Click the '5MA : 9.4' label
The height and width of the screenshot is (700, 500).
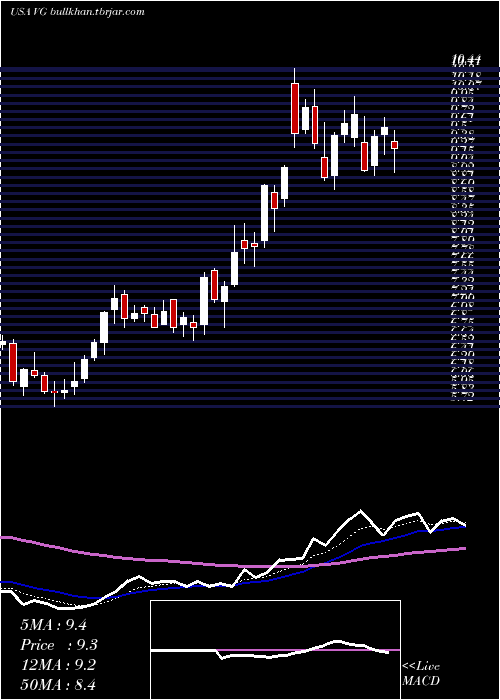coord(54,625)
